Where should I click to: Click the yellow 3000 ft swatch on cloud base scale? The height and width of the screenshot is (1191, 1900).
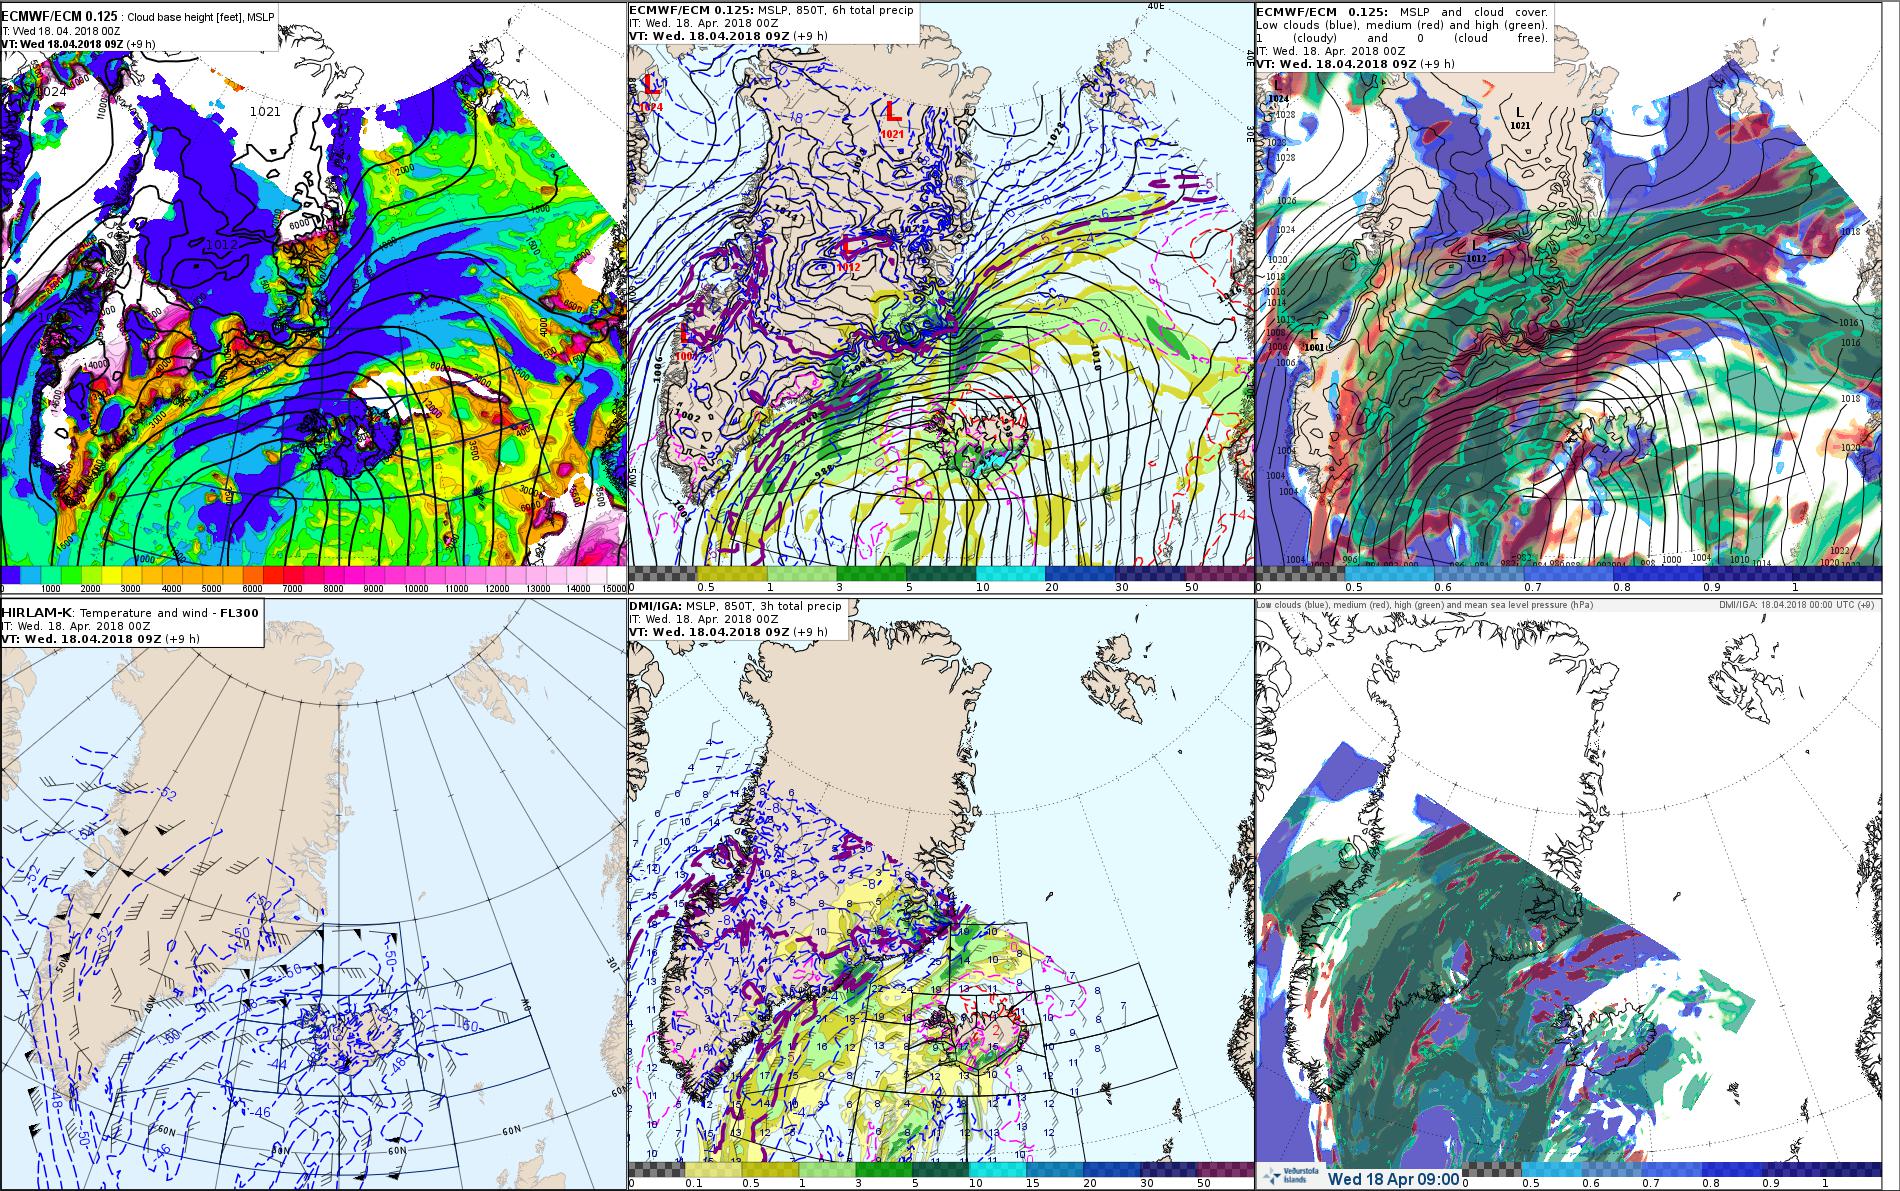[132, 573]
